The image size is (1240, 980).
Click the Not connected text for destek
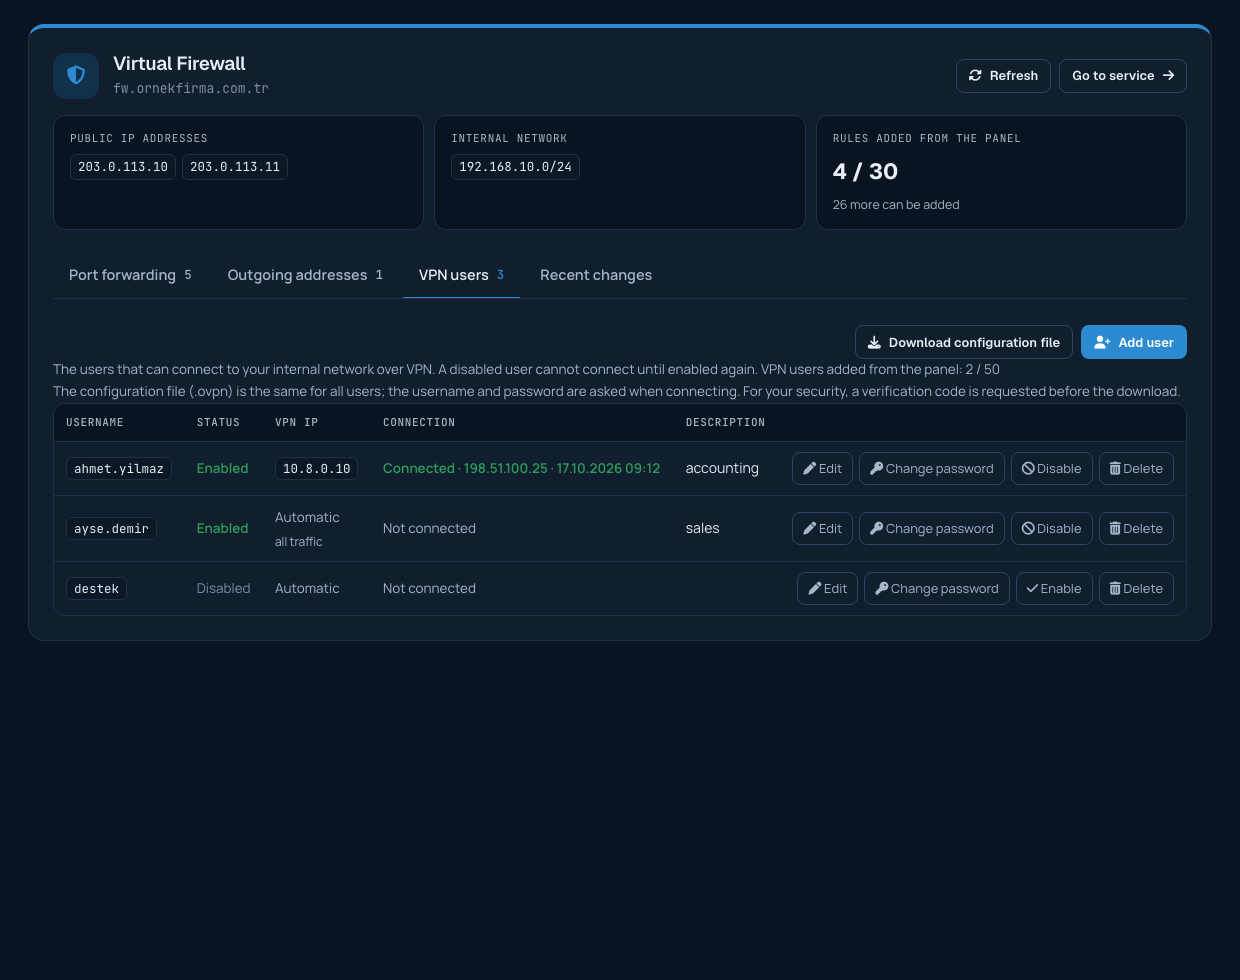[x=429, y=589]
